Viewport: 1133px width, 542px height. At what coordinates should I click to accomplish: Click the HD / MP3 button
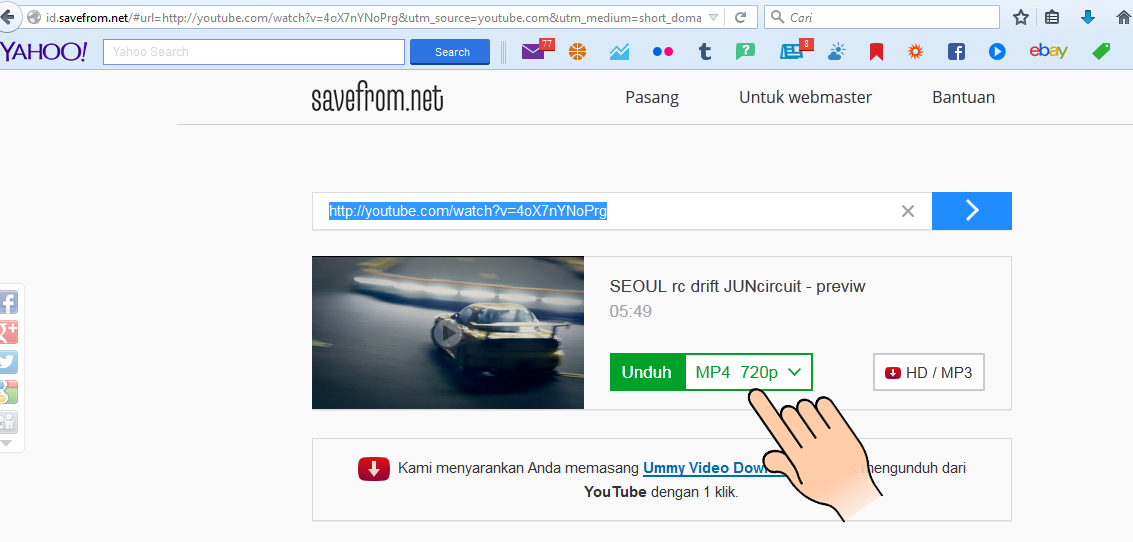929,373
